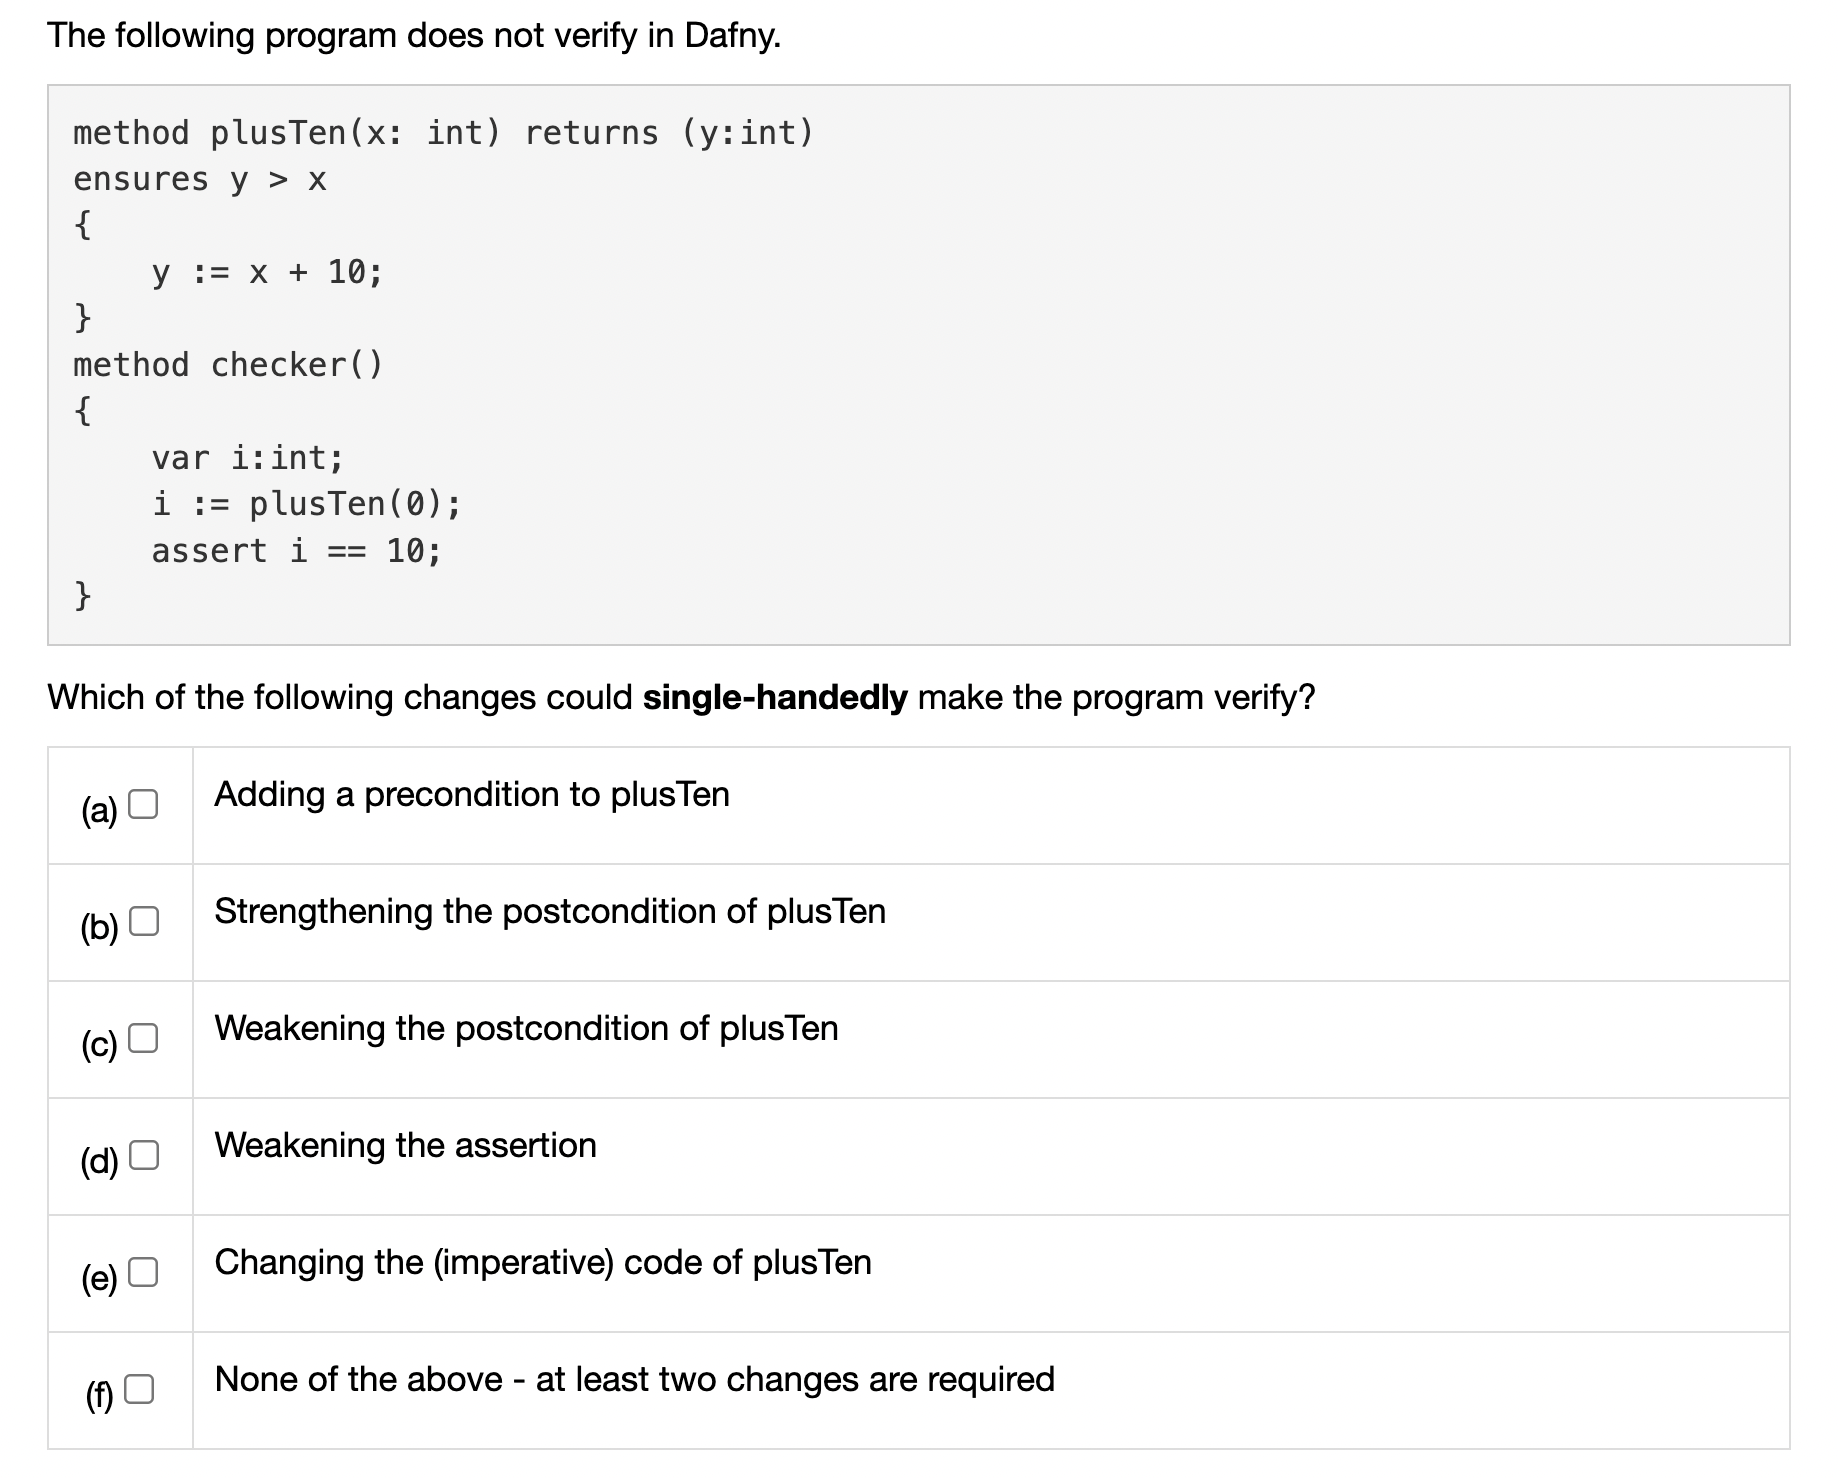Click the 'ensures y > x' line
Screen dimensions: 1838x1478
[198, 180]
